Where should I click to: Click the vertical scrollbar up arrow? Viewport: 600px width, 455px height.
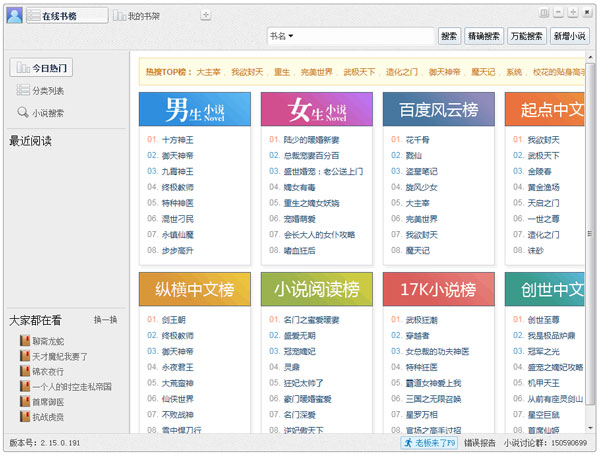(x=590, y=57)
